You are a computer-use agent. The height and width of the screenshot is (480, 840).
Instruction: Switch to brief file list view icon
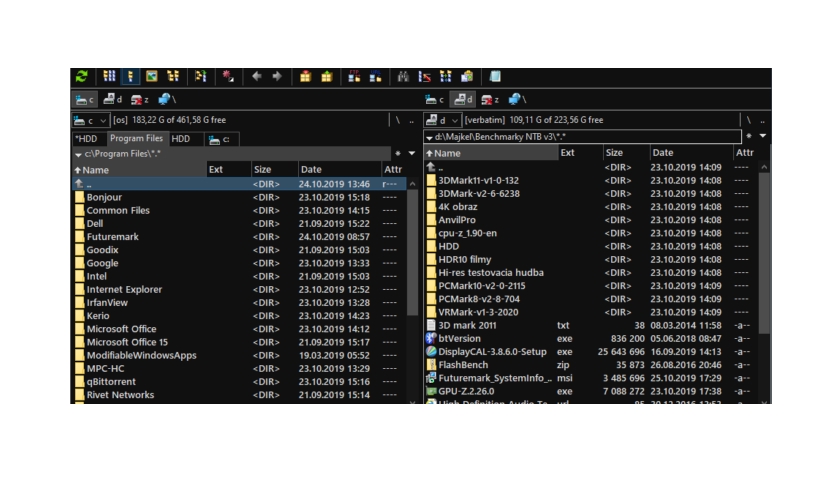(x=109, y=77)
